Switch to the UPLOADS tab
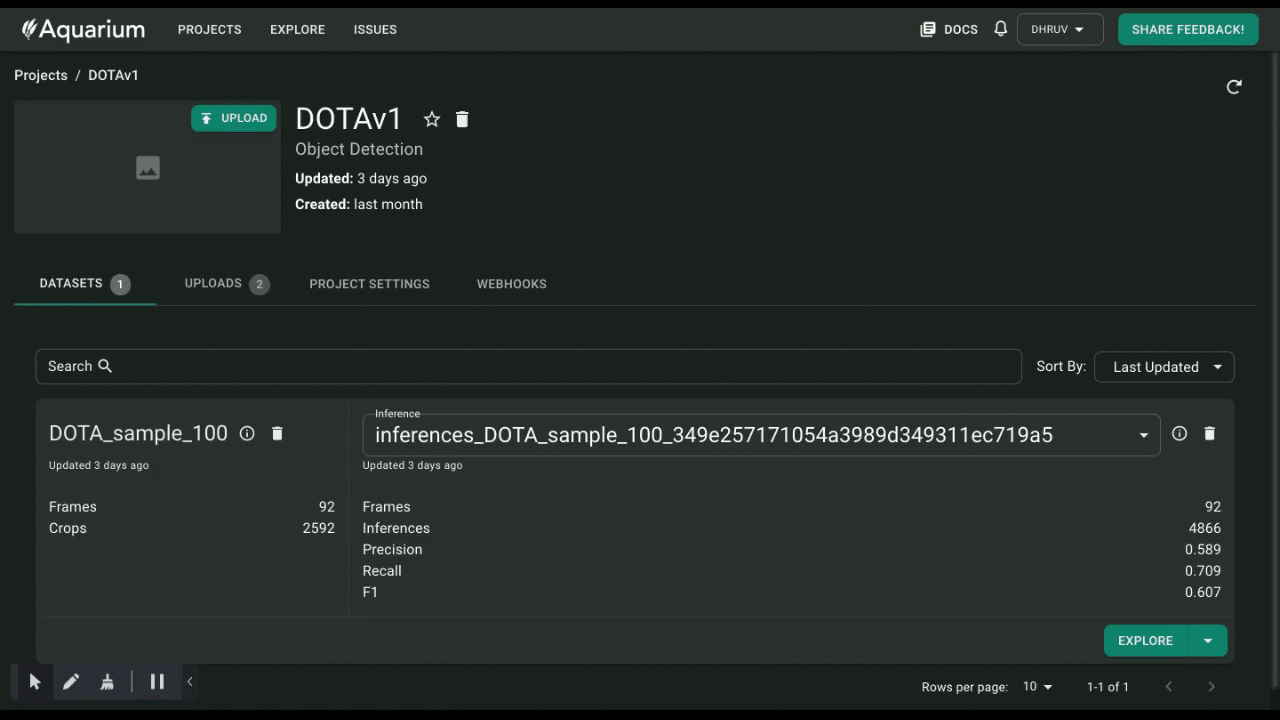Screen dimensions: 1280x720 pyautogui.click(x=227, y=284)
